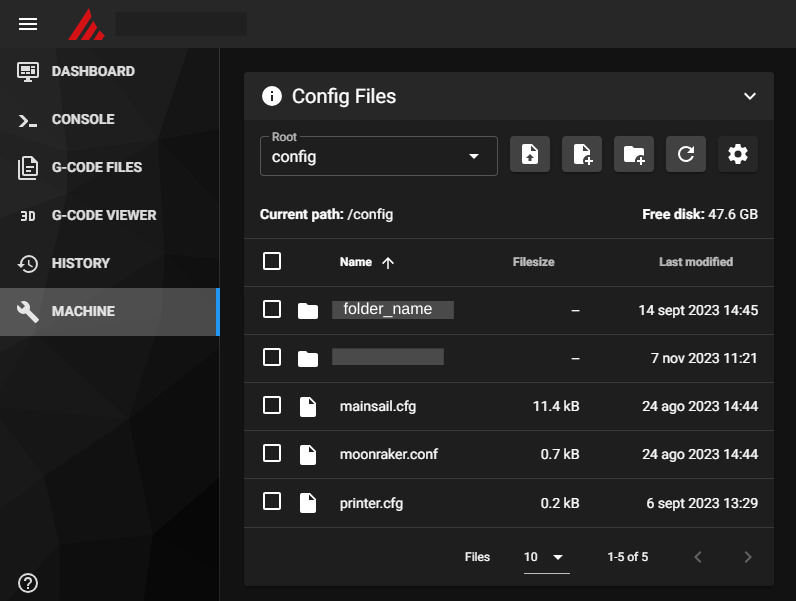Toggle the select-all files checkbox
This screenshot has height=601, width=796.
pos(272,261)
